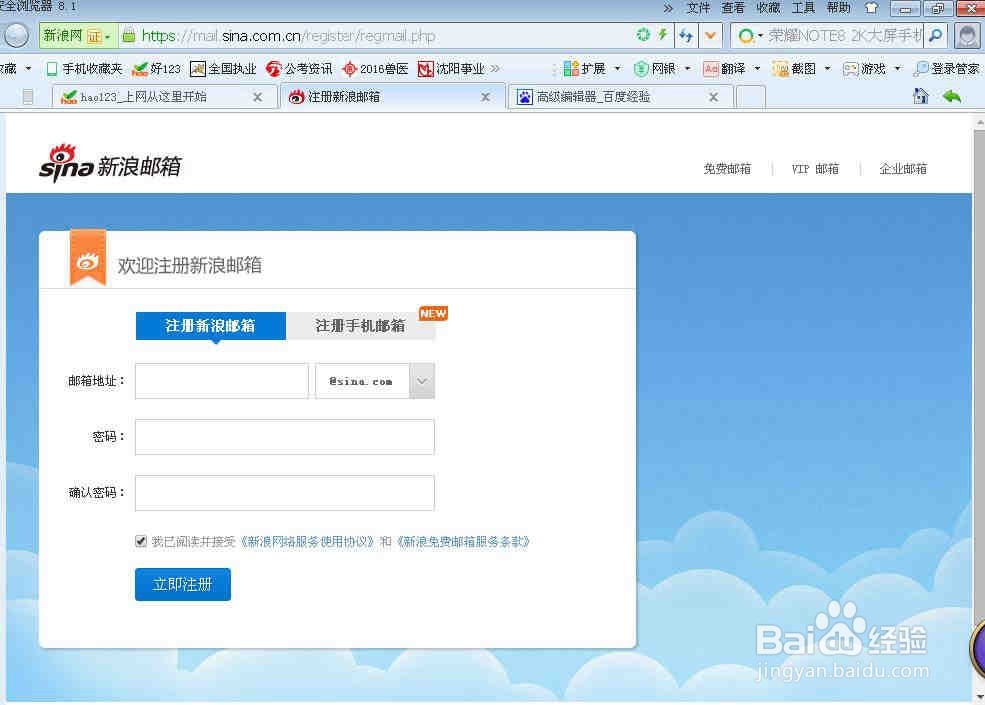Go to 企业邮箱 link
The width and height of the screenshot is (985, 705).
click(903, 169)
